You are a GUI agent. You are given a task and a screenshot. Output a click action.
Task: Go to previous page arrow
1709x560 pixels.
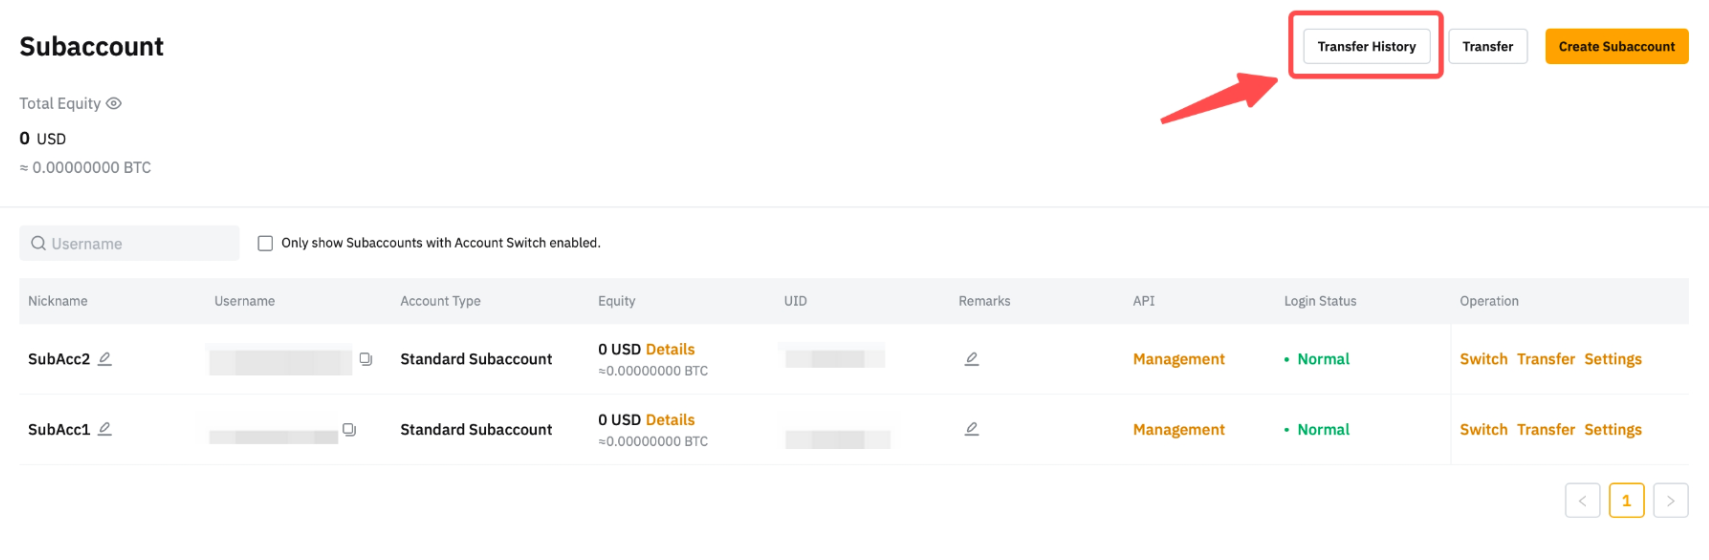click(1582, 500)
